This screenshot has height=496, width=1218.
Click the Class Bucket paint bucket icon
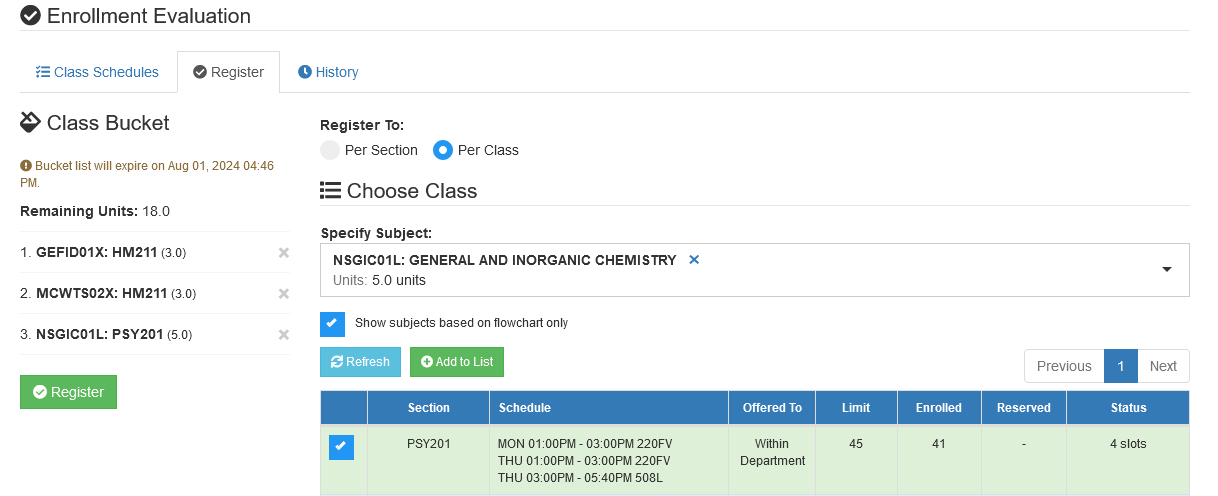click(30, 123)
